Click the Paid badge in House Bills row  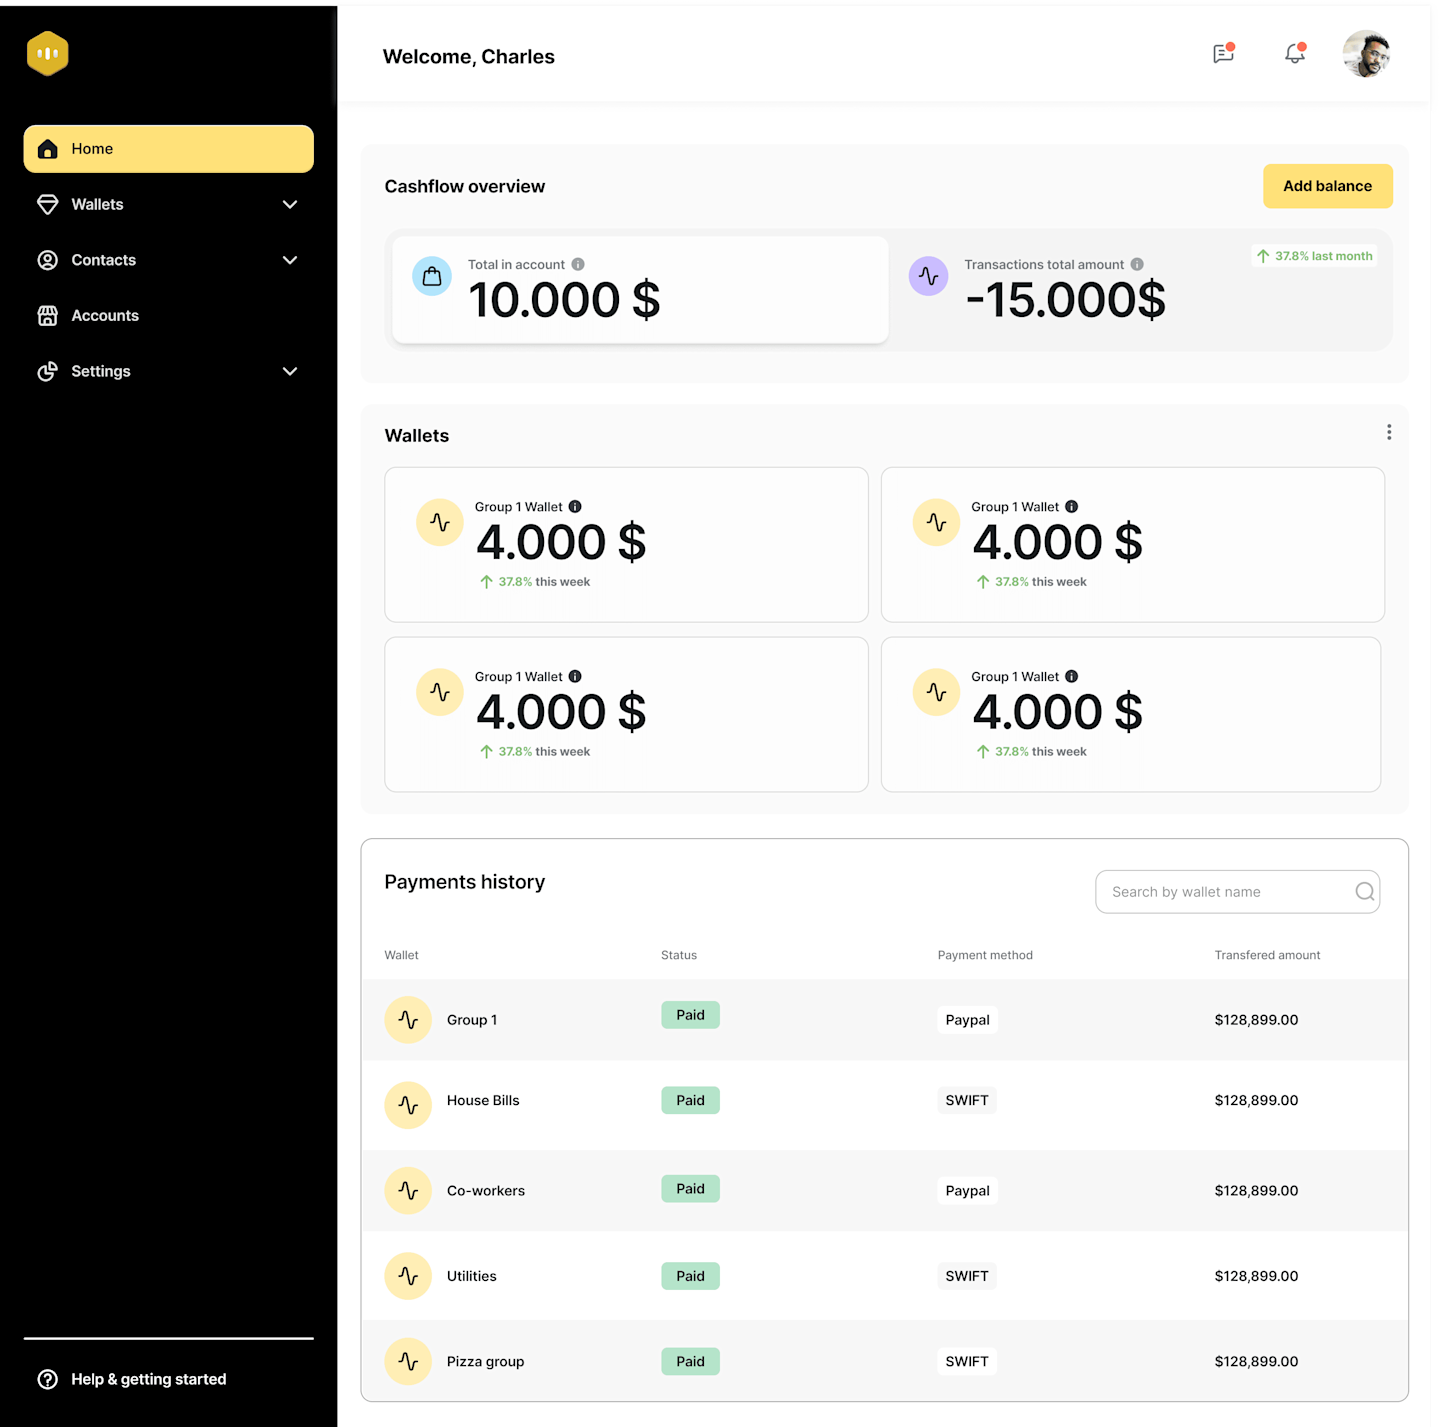pyautogui.click(x=690, y=1100)
